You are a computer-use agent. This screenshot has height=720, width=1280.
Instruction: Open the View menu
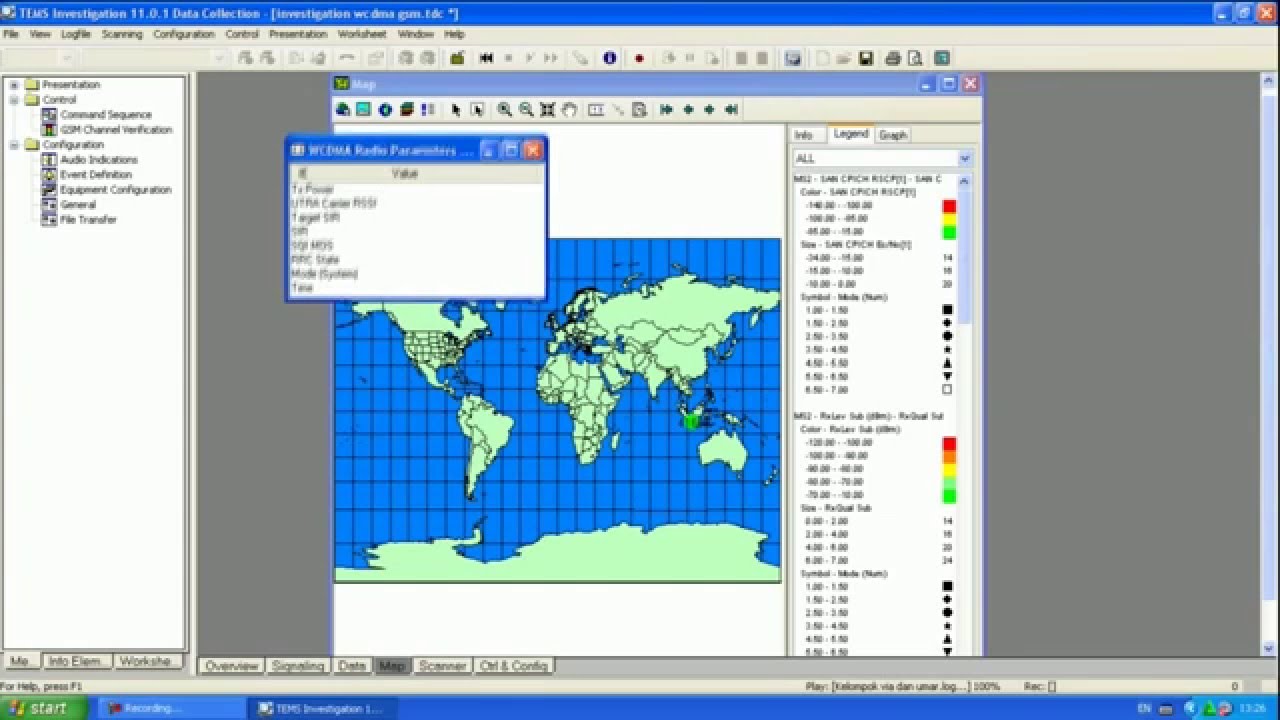click(40, 34)
